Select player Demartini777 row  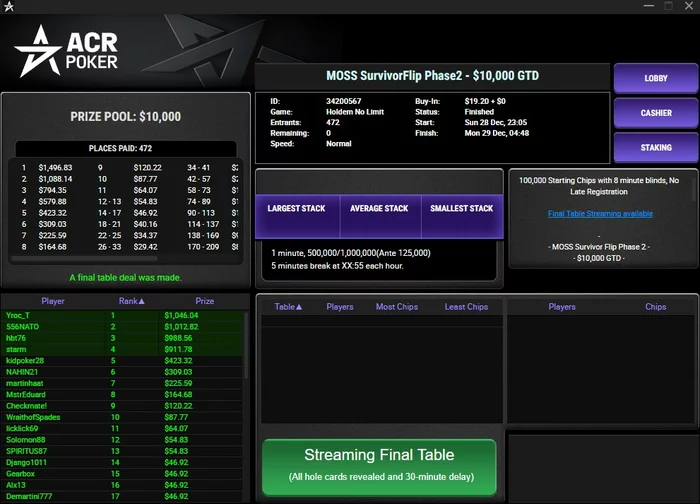(122, 496)
